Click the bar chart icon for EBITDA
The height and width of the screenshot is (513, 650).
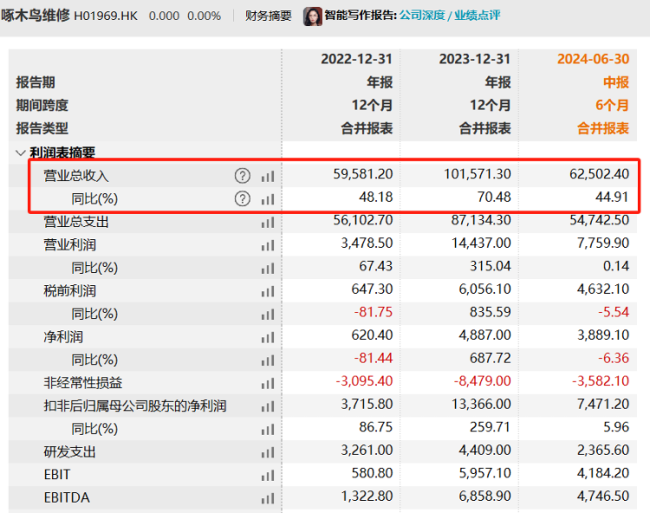[267, 497]
